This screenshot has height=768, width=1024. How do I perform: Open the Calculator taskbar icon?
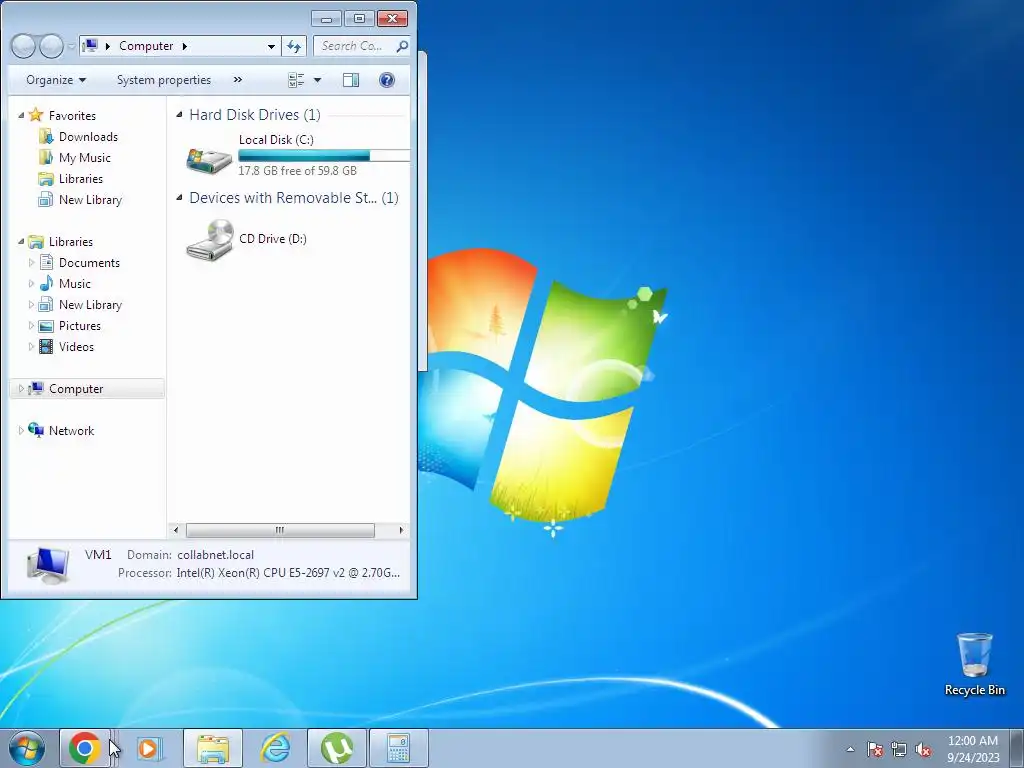[398, 748]
